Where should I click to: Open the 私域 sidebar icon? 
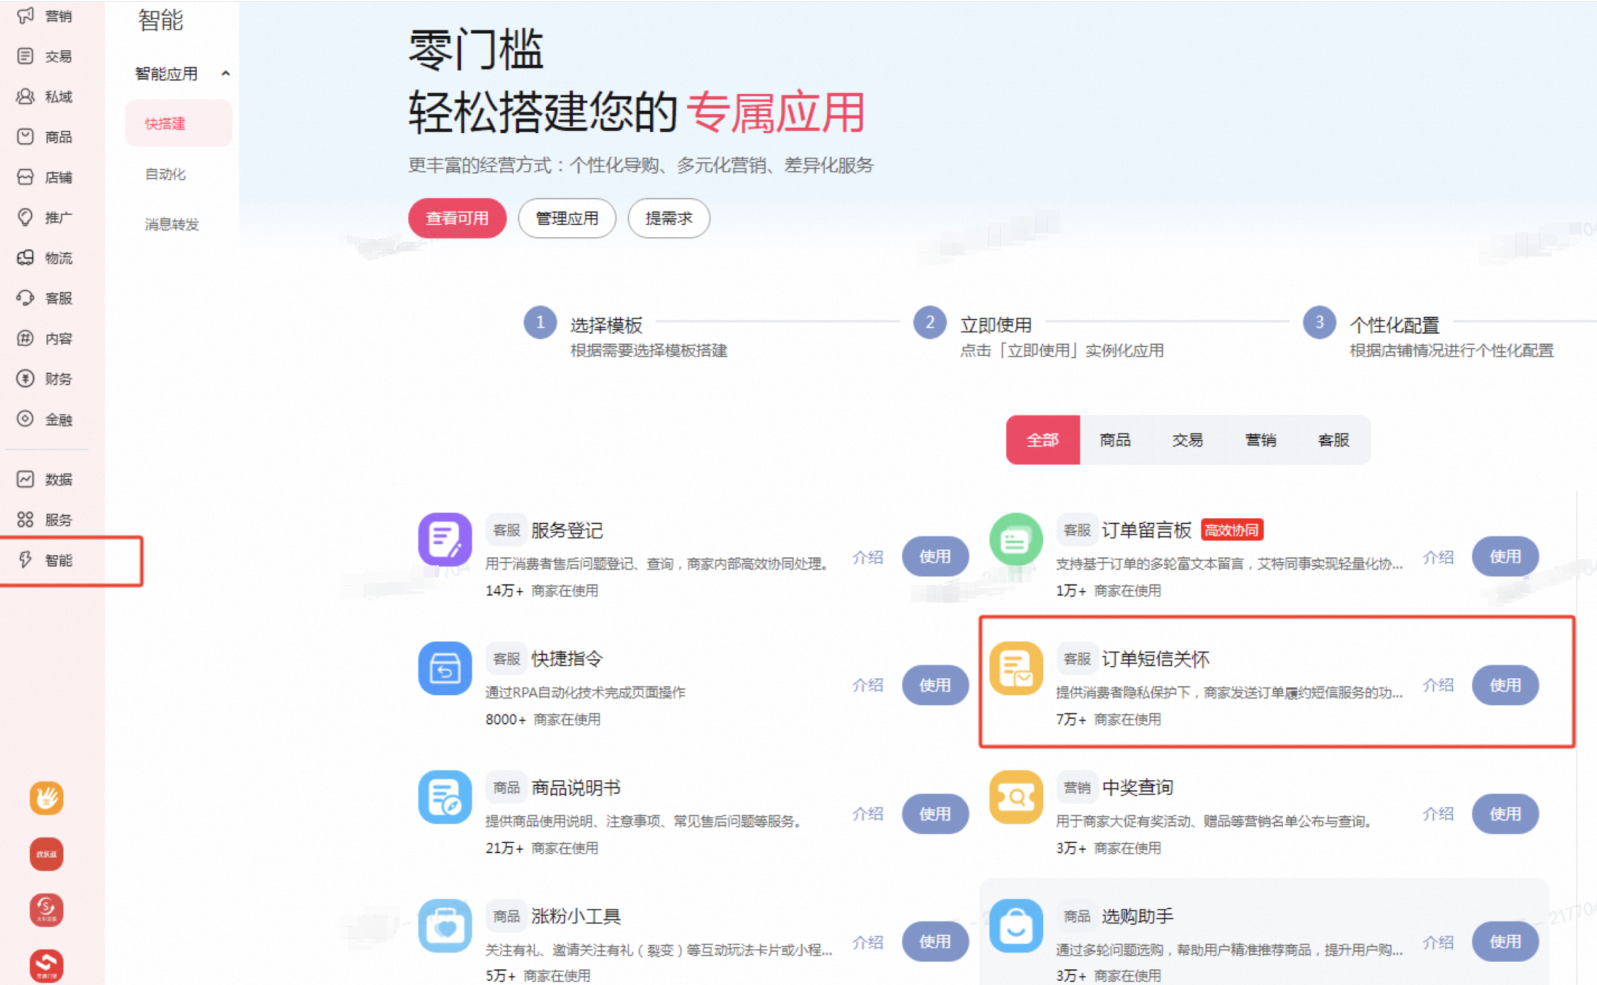coord(26,96)
